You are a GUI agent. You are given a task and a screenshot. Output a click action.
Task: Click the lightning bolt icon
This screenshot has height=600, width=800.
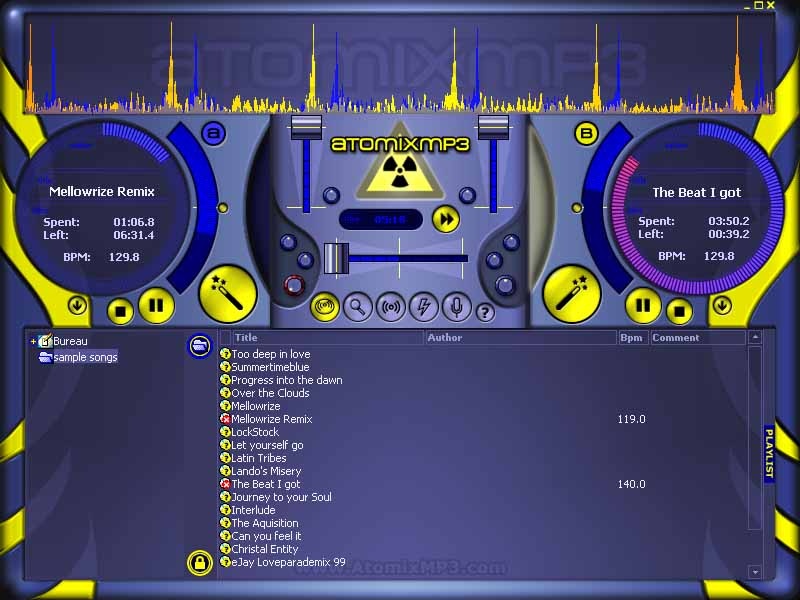click(422, 308)
